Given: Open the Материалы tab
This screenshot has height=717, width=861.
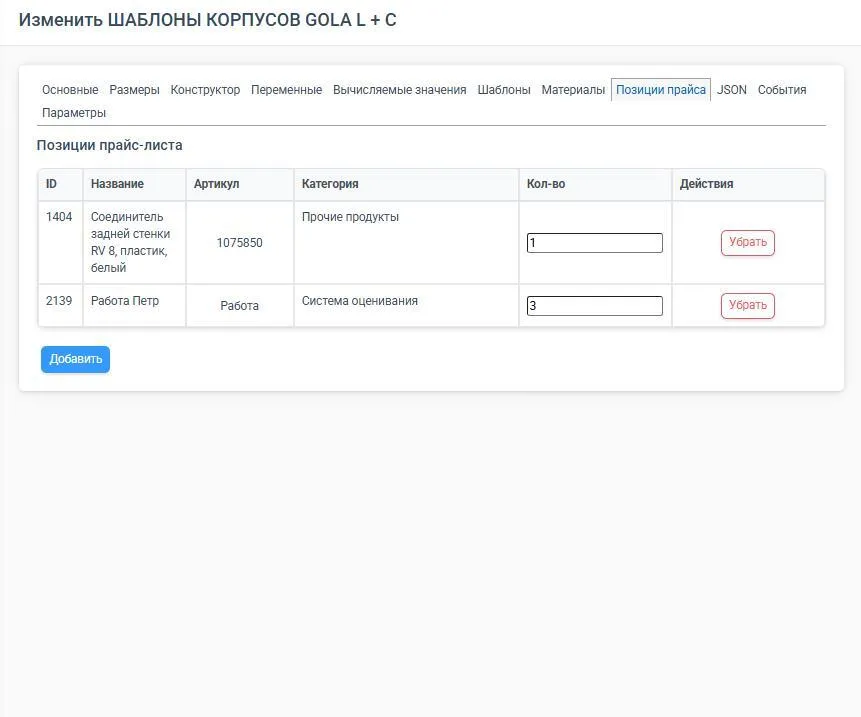Looking at the screenshot, I should coord(573,89).
